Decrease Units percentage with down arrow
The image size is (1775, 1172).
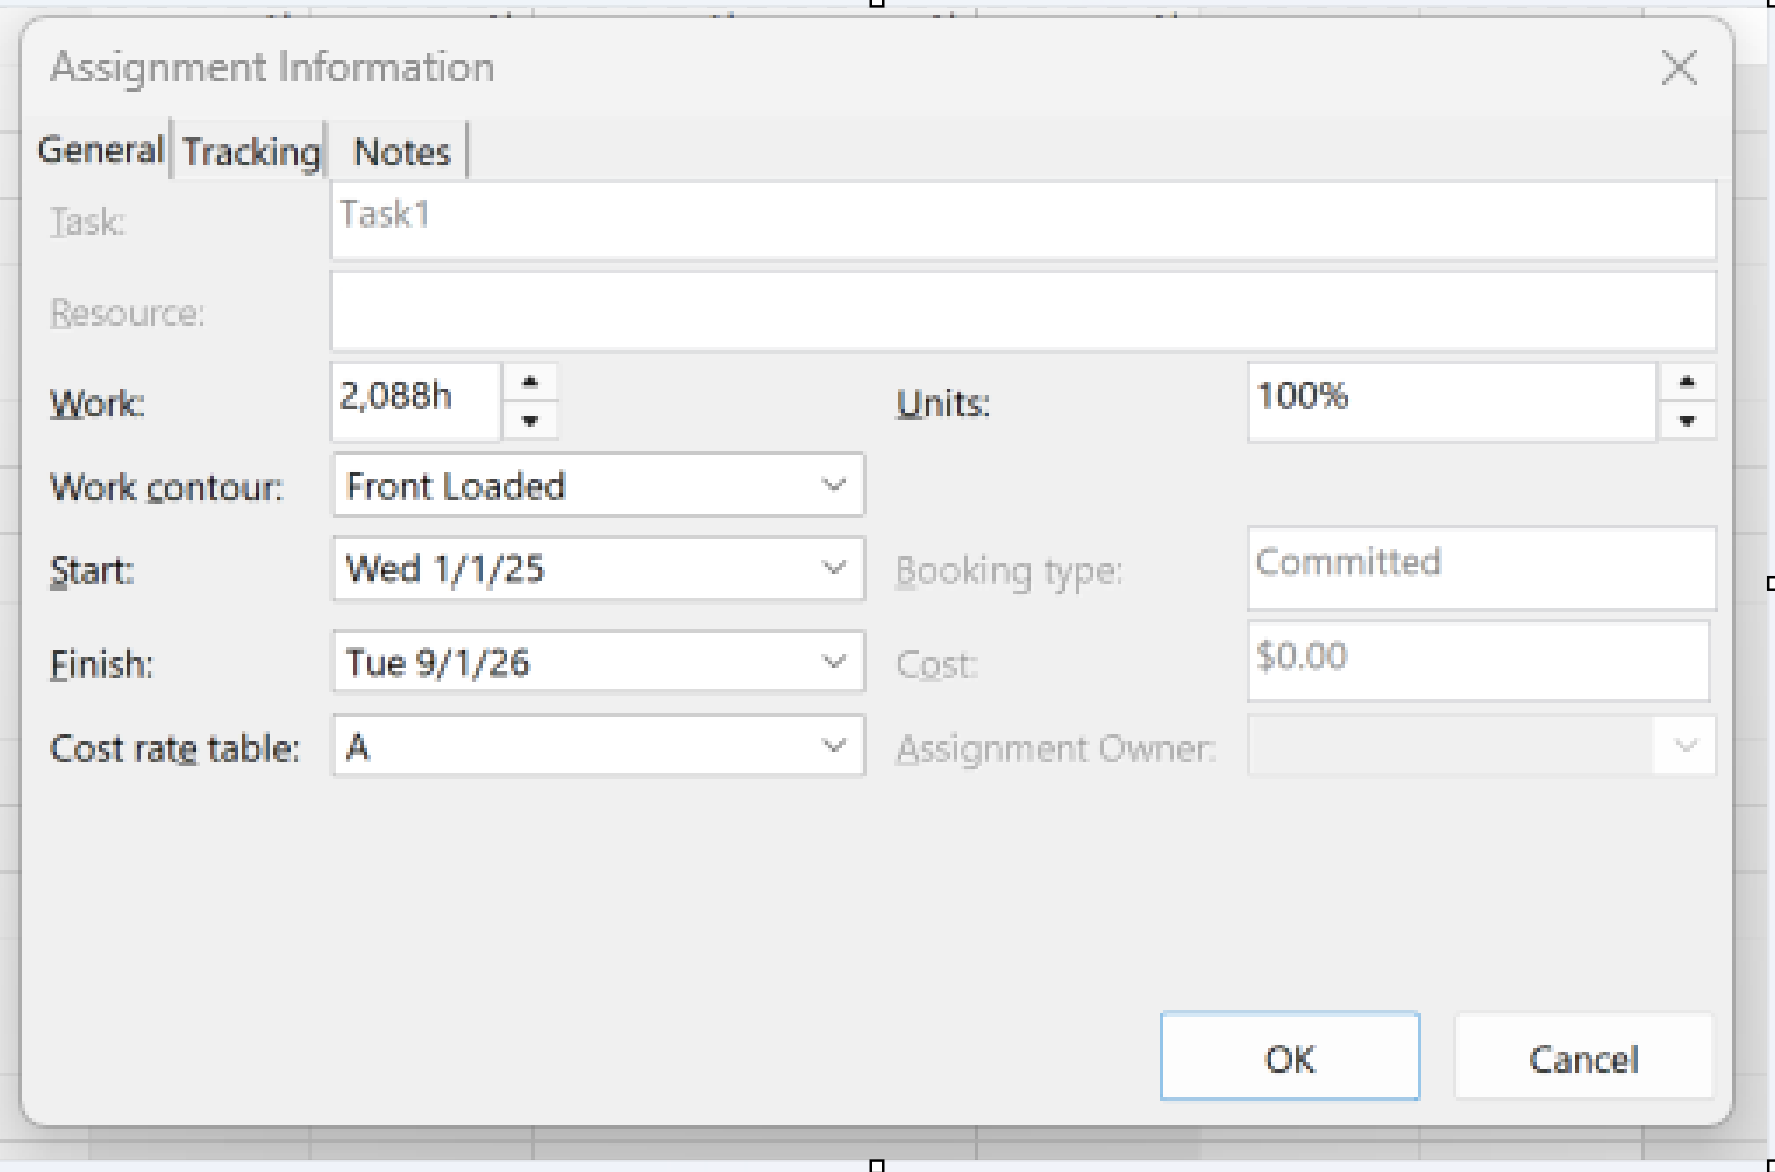pyautogui.click(x=1686, y=421)
